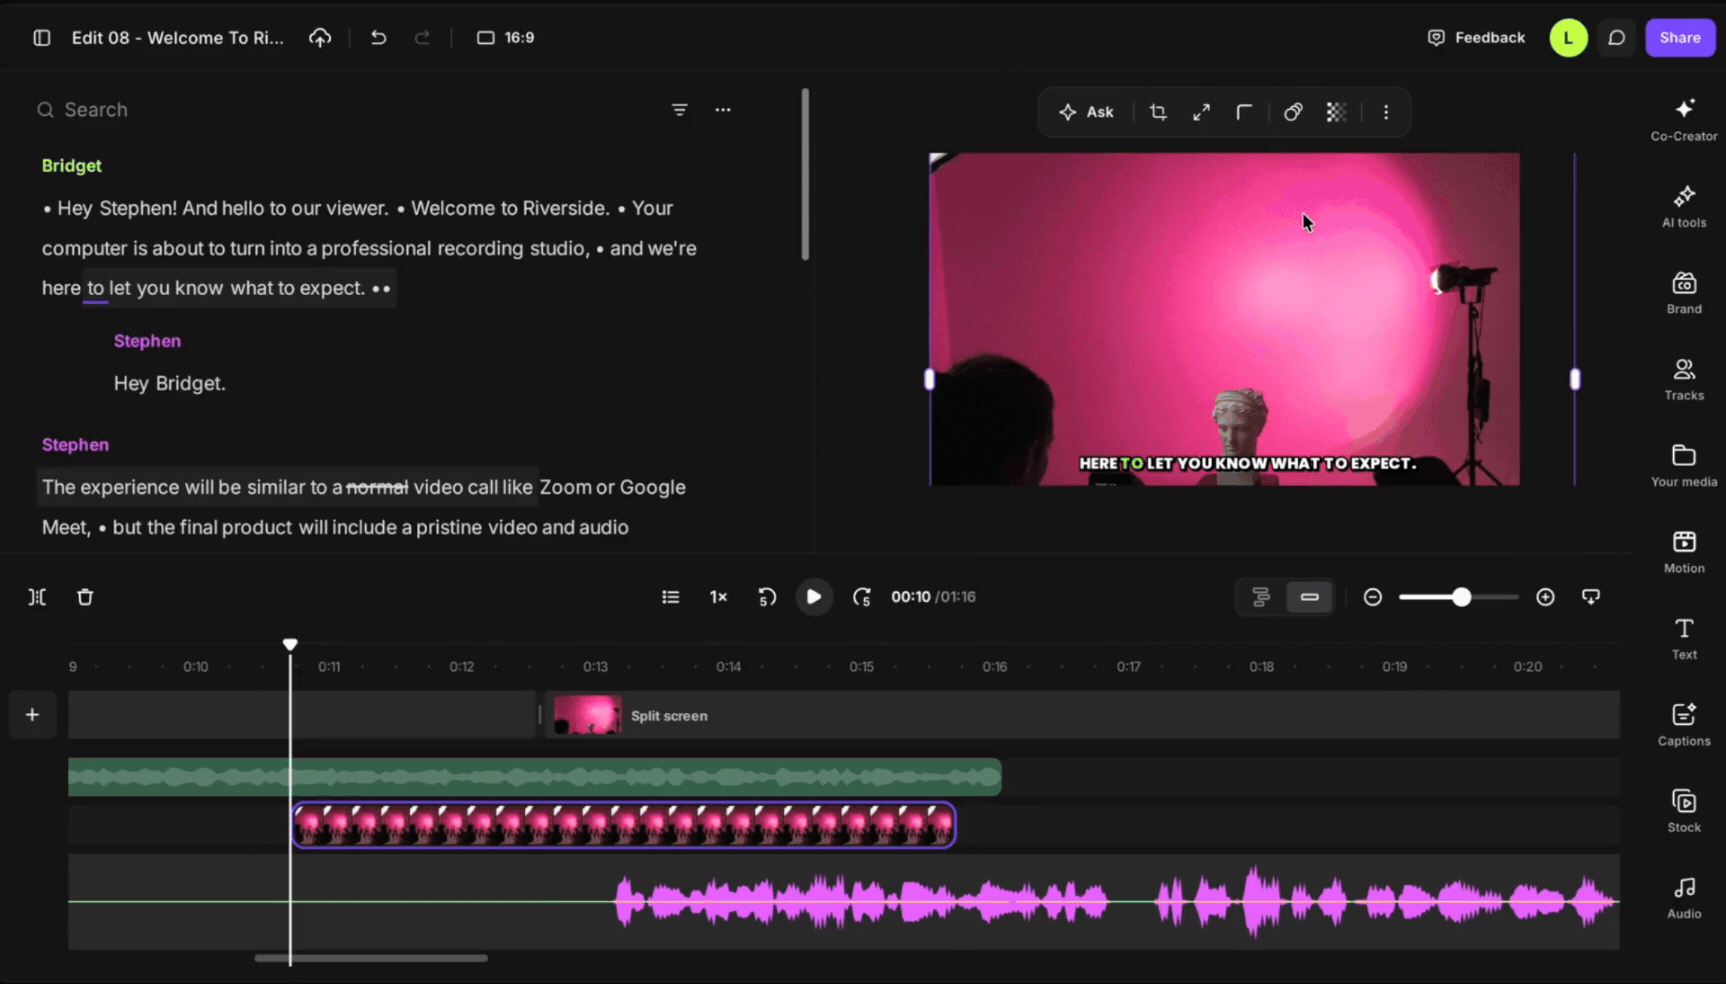Open the Co-Creator panel

[x=1684, y=119]
